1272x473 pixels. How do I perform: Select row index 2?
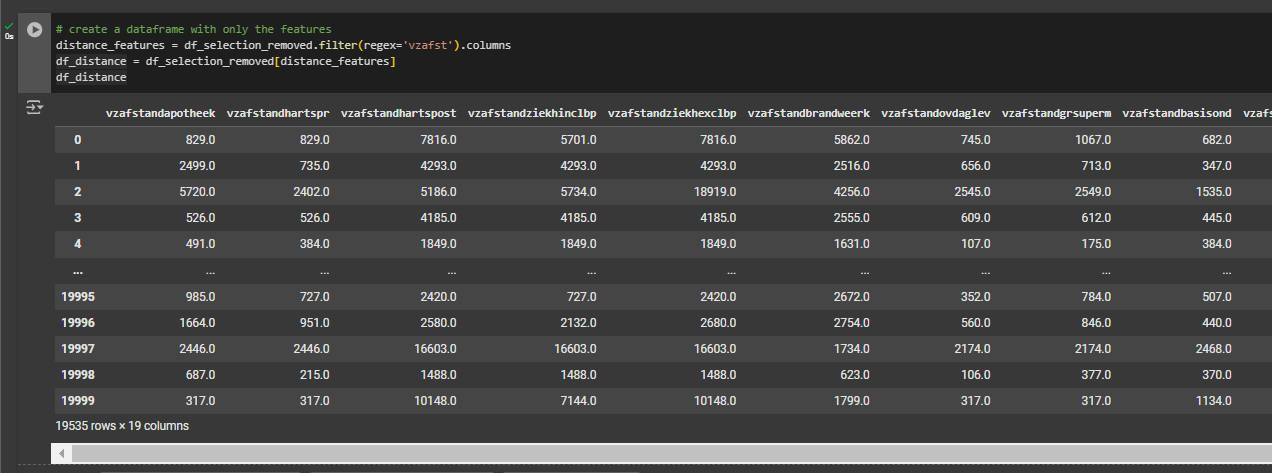[x=77, y=192]
